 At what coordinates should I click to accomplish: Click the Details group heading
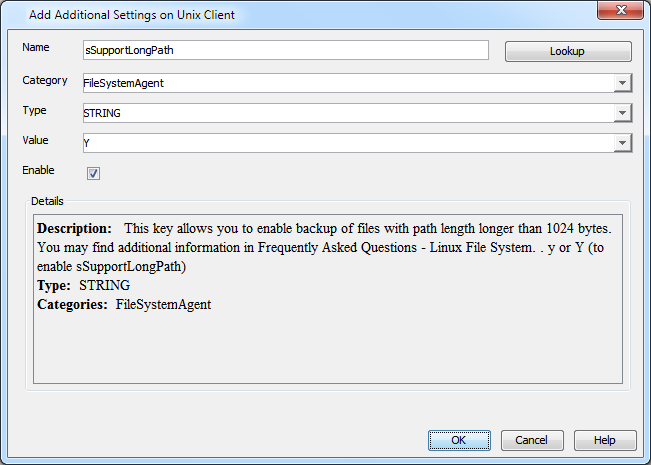pyautogui.click(x=47, y=201)
